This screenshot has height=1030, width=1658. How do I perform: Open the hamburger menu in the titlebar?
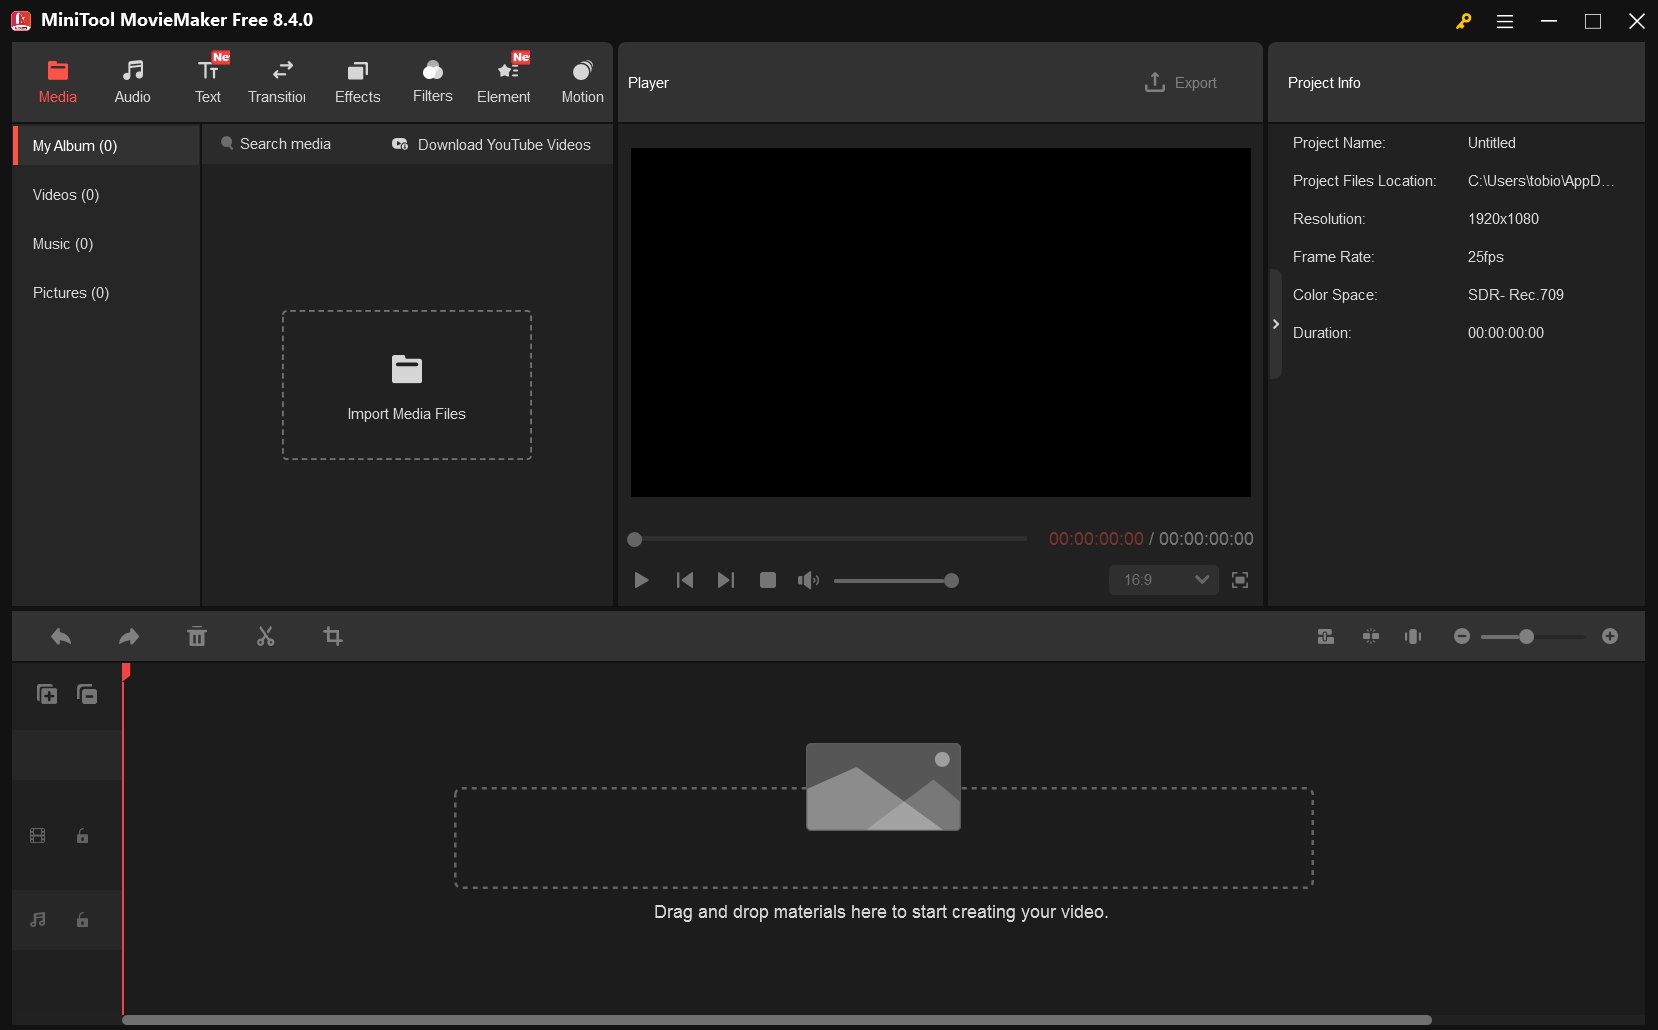pyautogui.click(x=1504, y=20)
